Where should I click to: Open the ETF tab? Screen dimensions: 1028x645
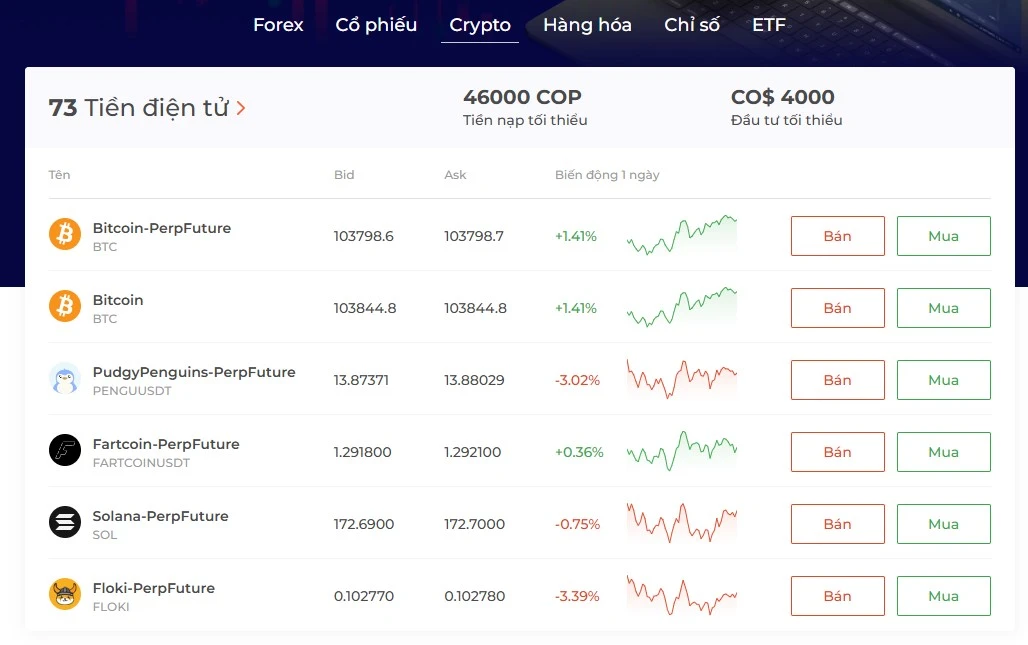pyautogui.click(x=769, y=25)
